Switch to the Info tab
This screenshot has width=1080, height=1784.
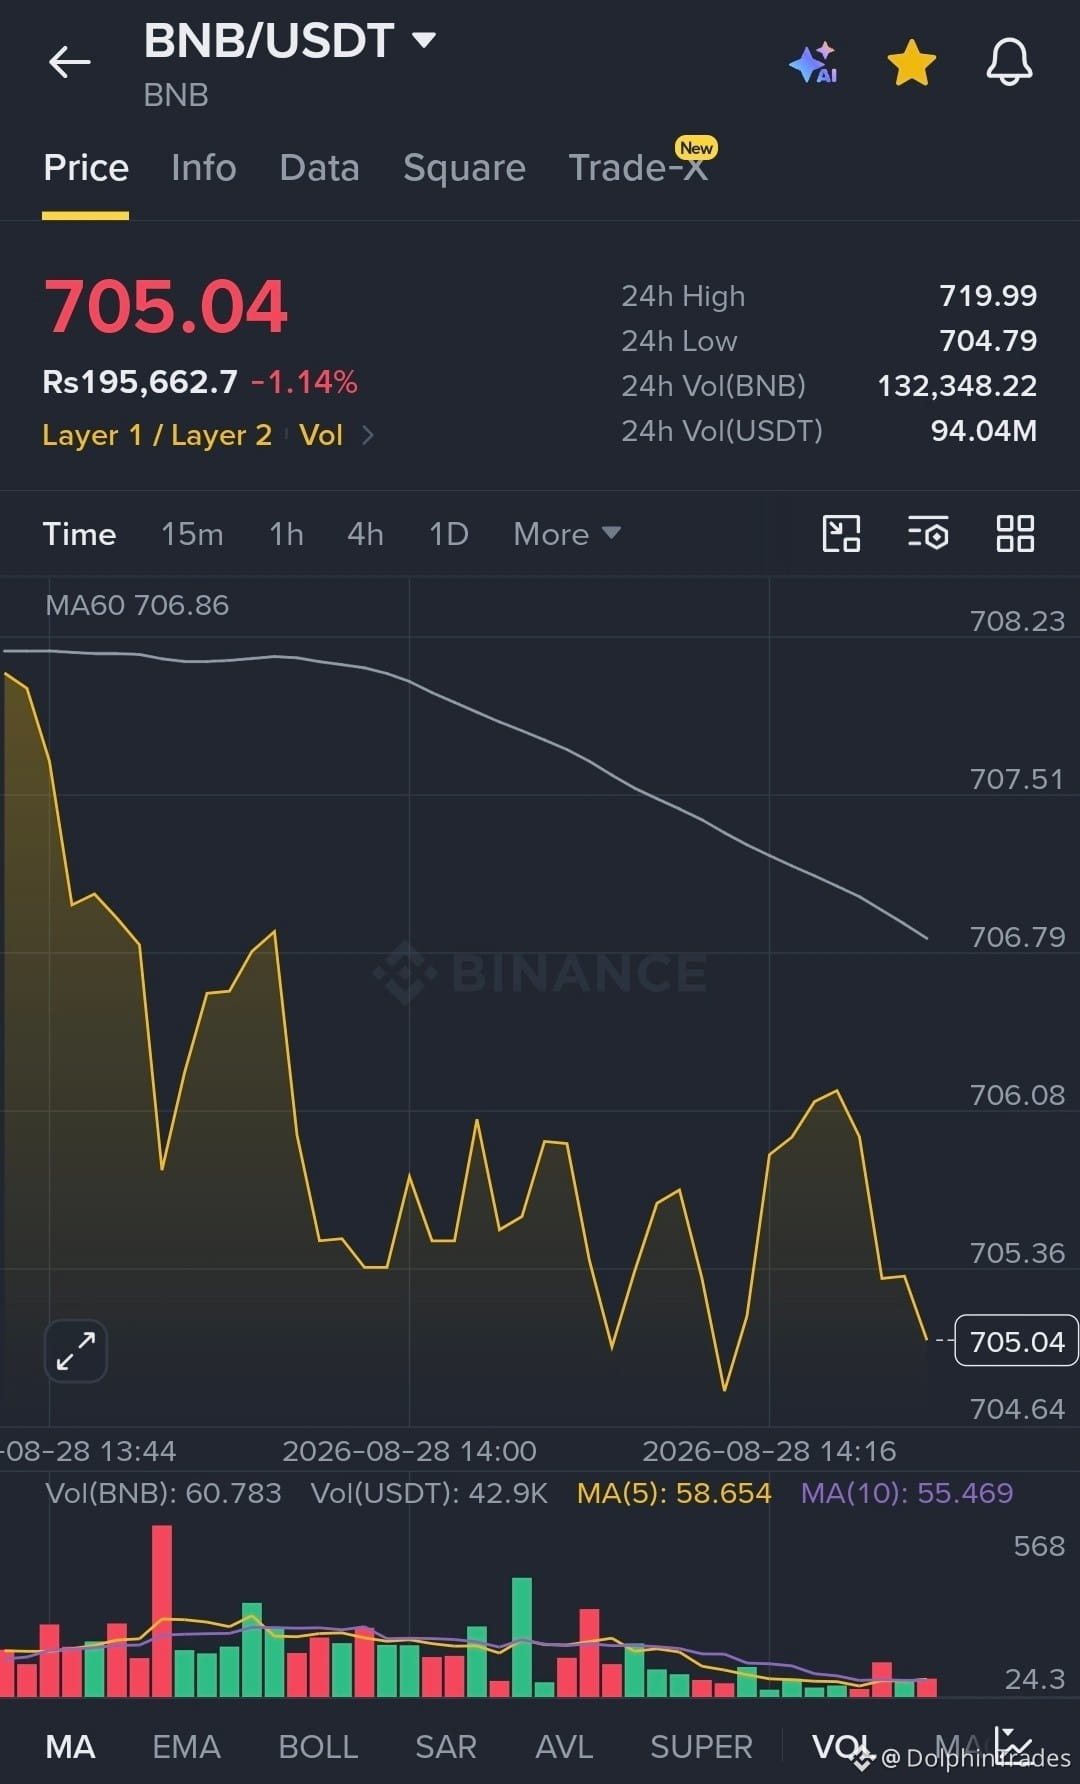[204, 168]
